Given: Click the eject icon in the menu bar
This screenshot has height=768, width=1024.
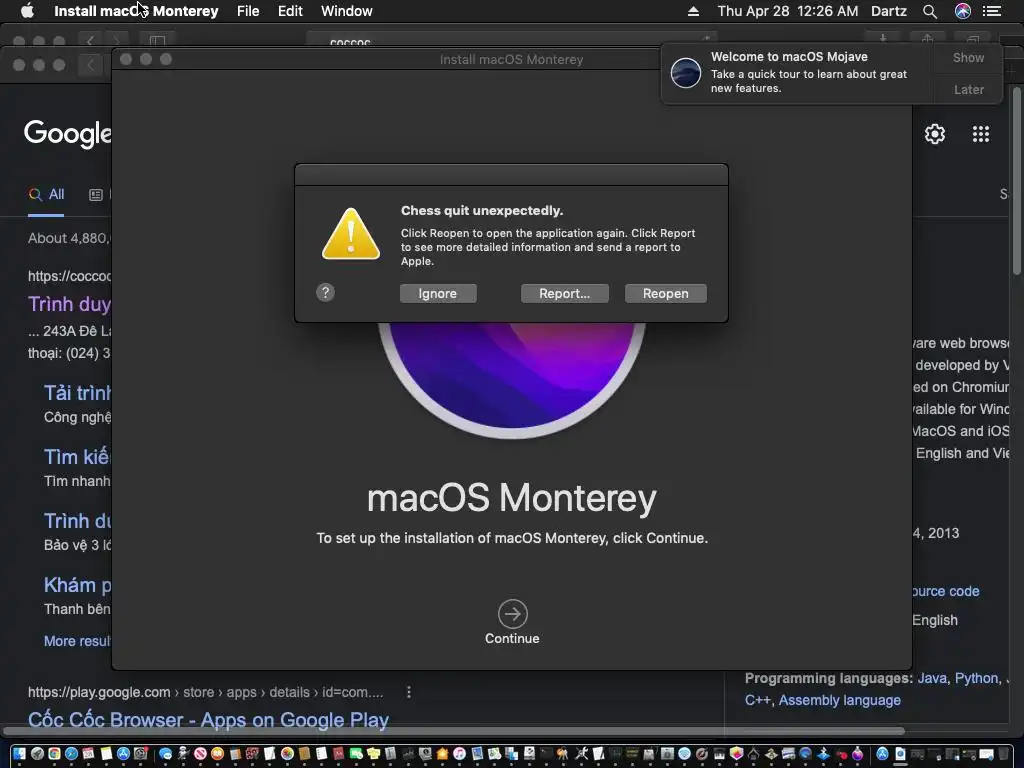Looking at the screenshot, I should (x=694, y=11).
